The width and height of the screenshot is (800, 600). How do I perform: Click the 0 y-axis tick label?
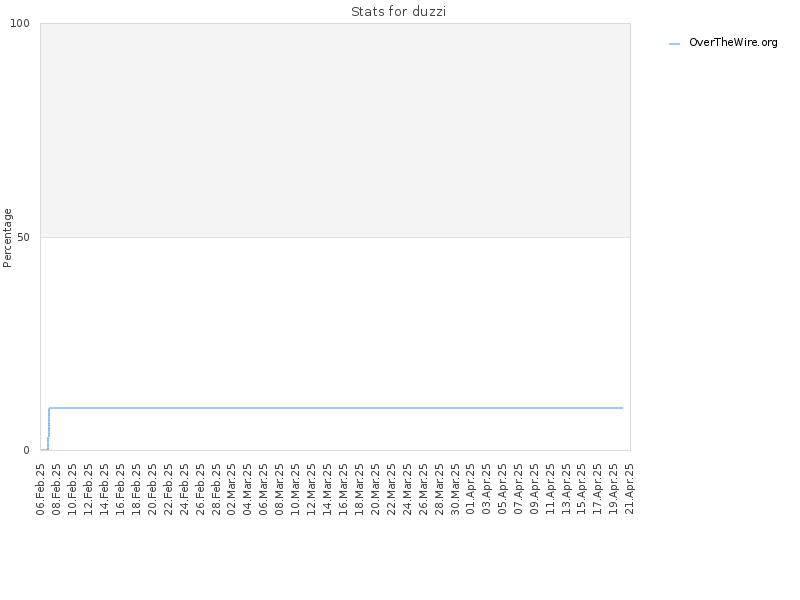[x=27, y=450]
